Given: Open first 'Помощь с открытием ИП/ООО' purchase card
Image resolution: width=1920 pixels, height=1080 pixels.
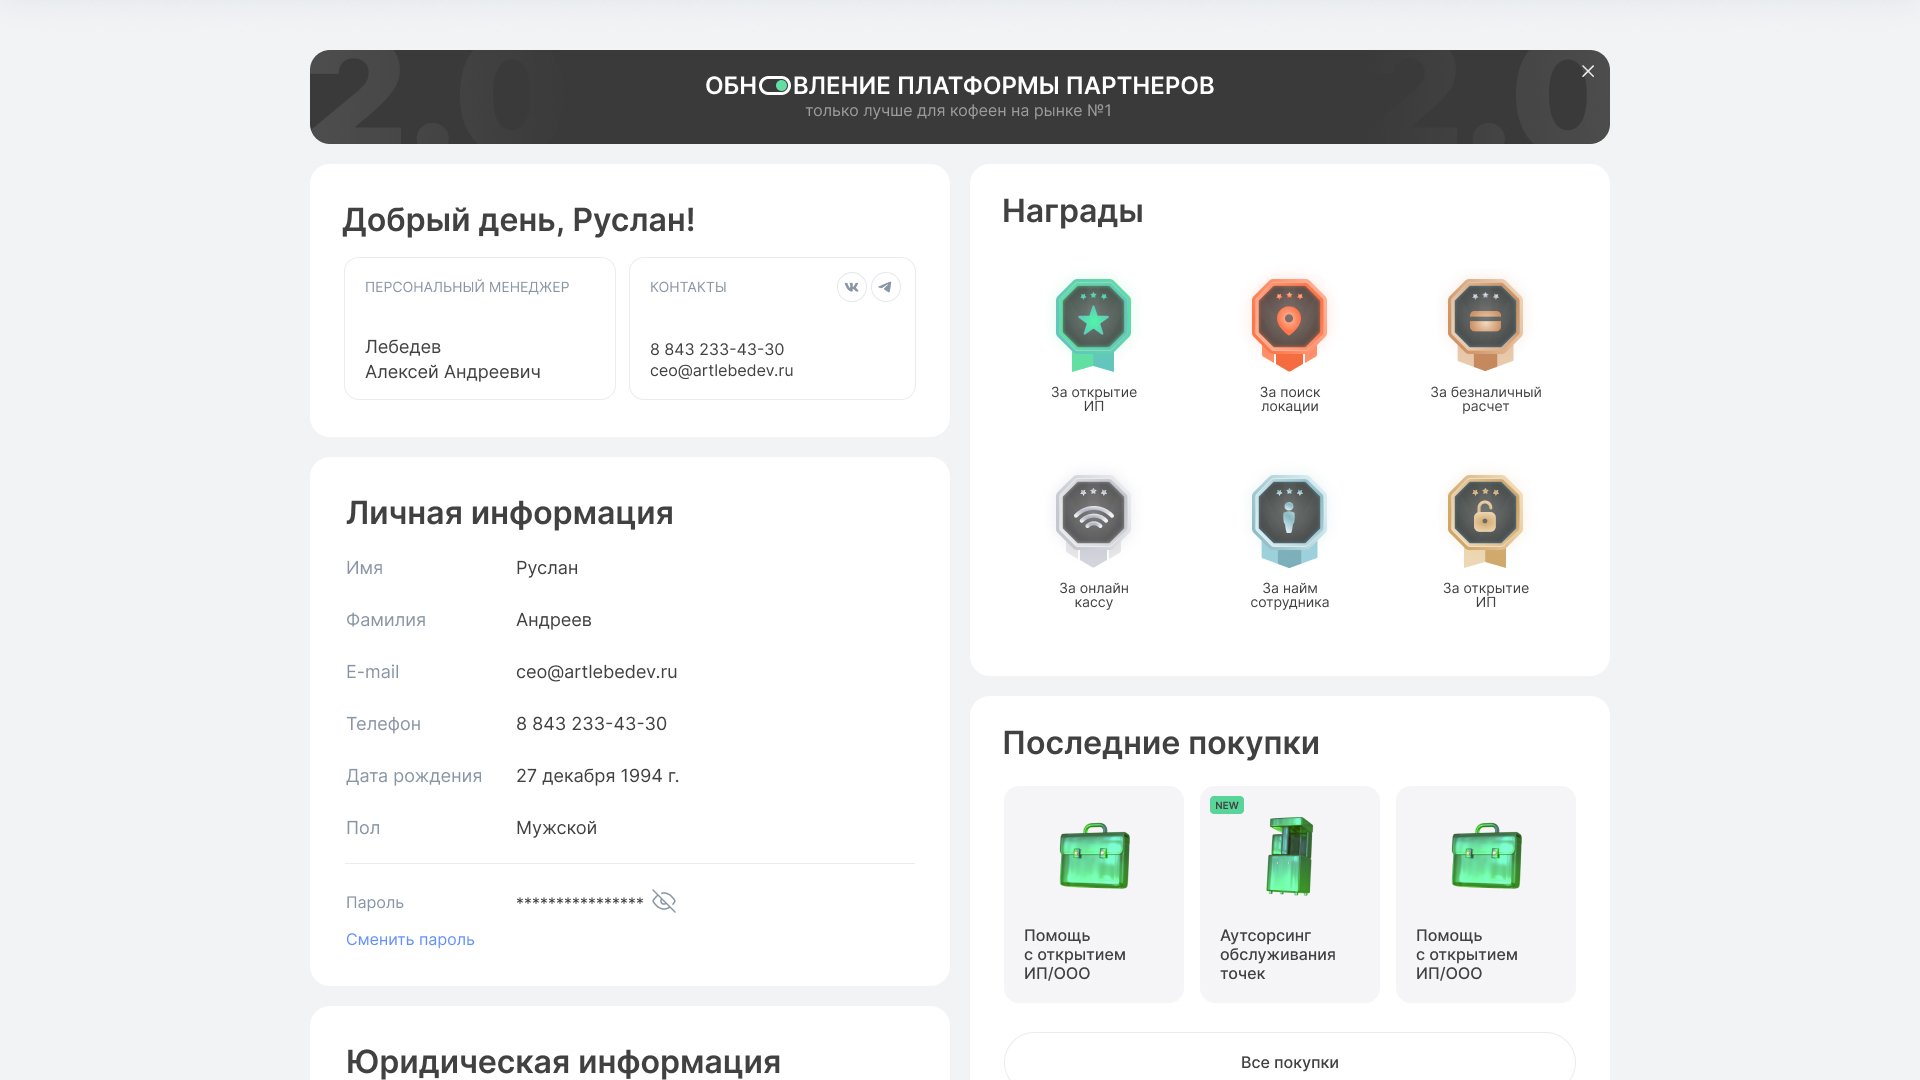Looking at the screenshot, I should click(x=1093, y=894).
